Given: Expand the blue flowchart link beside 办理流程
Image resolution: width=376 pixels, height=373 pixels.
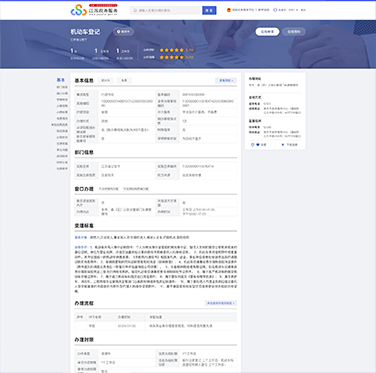Looking at the screenshot, I should (221, 303).
